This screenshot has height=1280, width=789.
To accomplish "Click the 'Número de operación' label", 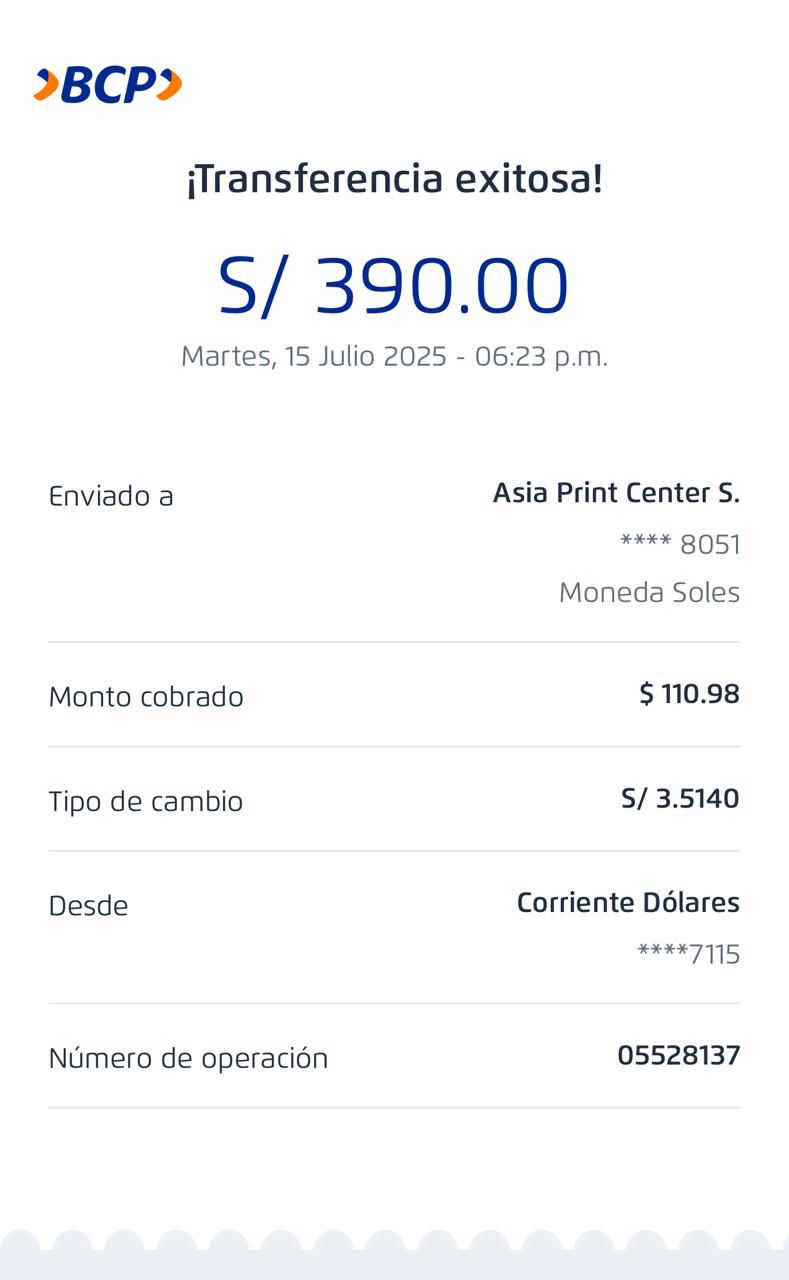I will [x=188, y=1059].
